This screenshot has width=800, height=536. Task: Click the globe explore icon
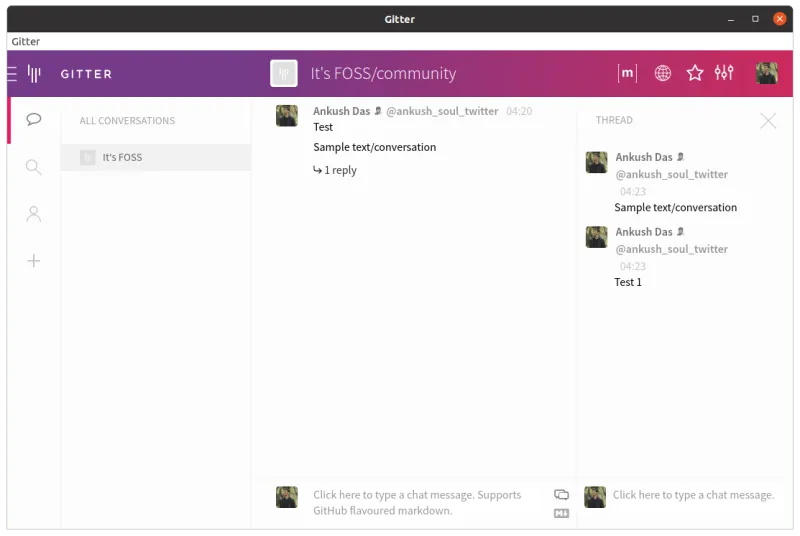(x=662, y=73)
